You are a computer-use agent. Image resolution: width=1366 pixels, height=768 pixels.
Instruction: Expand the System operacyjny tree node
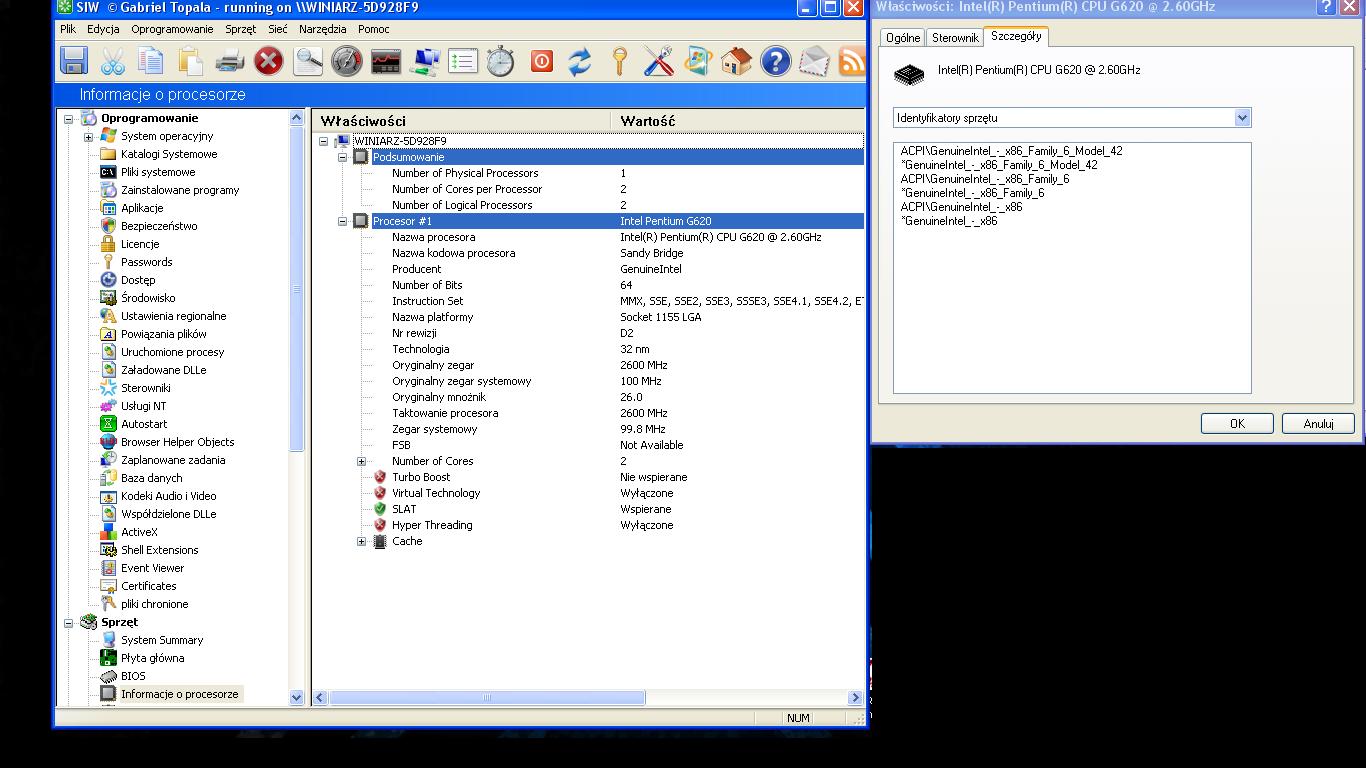[x=88, y=137]
